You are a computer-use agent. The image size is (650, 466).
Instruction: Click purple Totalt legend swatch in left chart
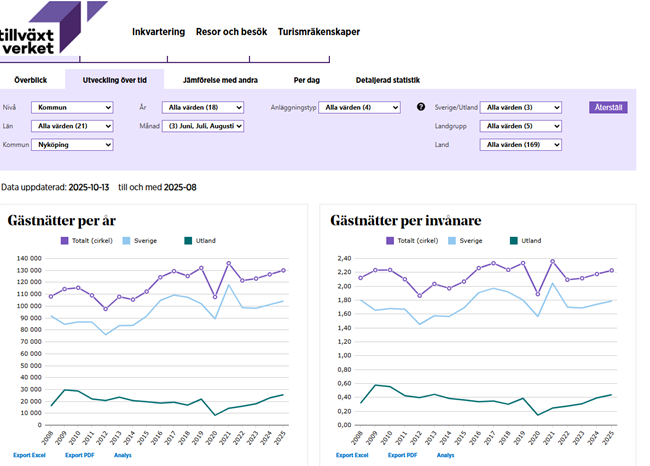pyautogui.click(x=66, y=241)
